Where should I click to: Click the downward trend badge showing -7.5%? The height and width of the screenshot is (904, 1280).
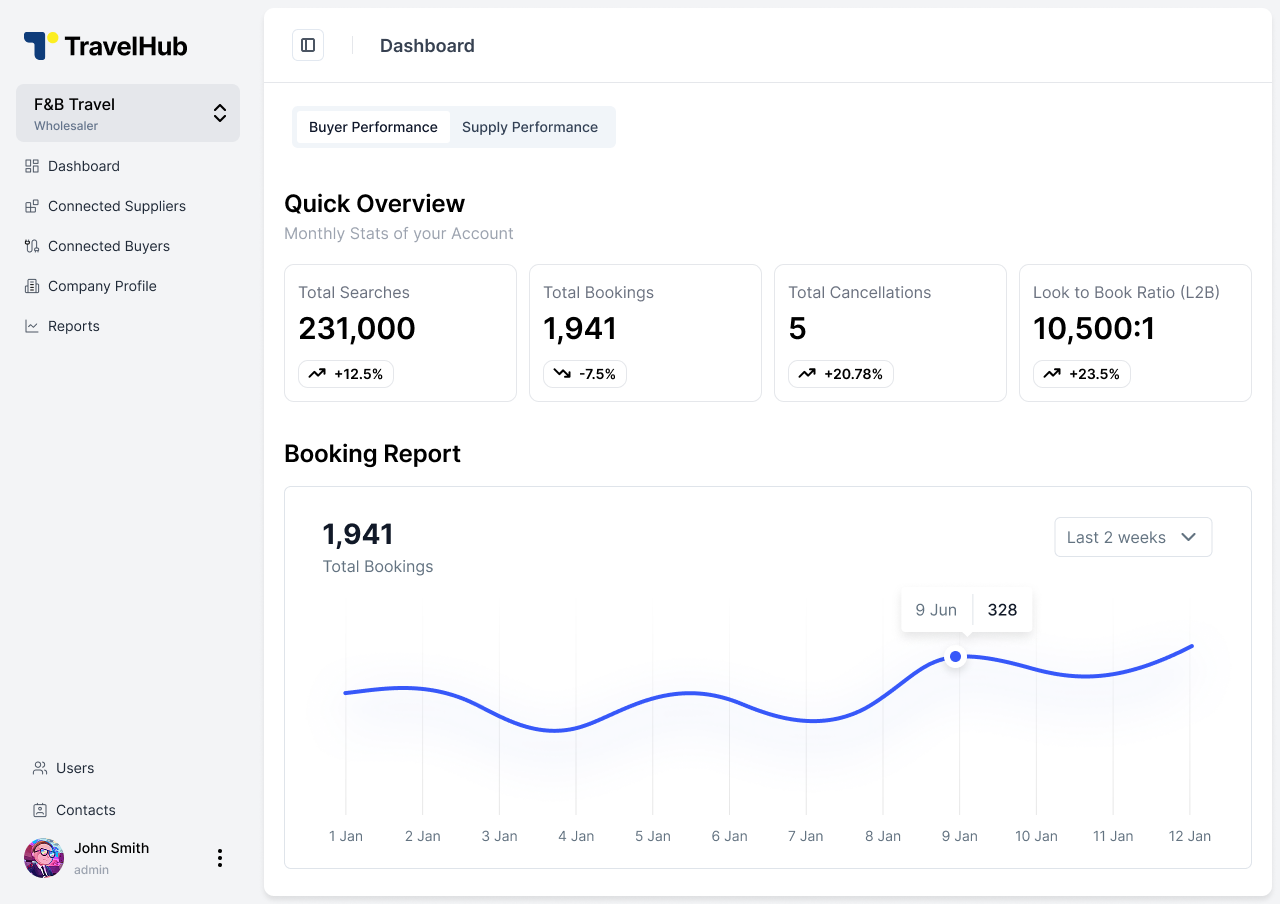click(584, 373)
